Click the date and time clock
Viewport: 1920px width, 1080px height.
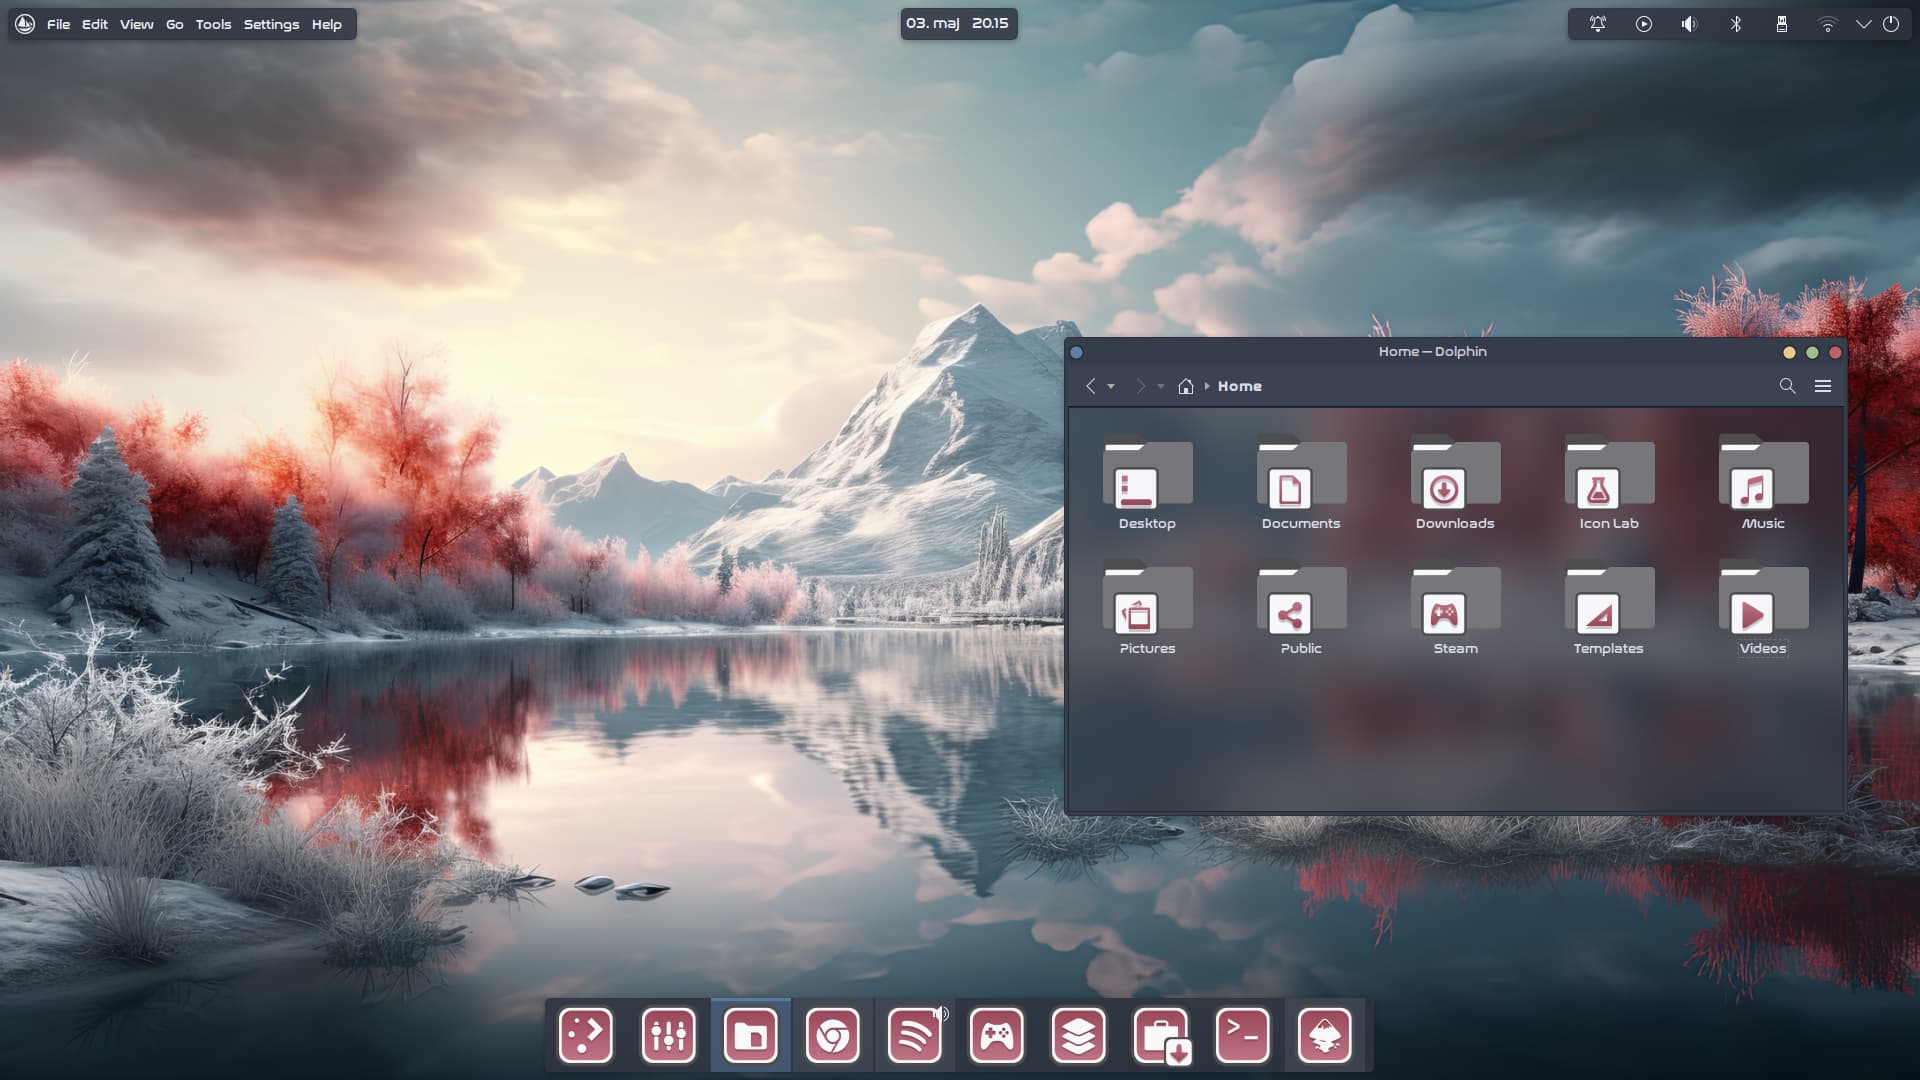958,23
